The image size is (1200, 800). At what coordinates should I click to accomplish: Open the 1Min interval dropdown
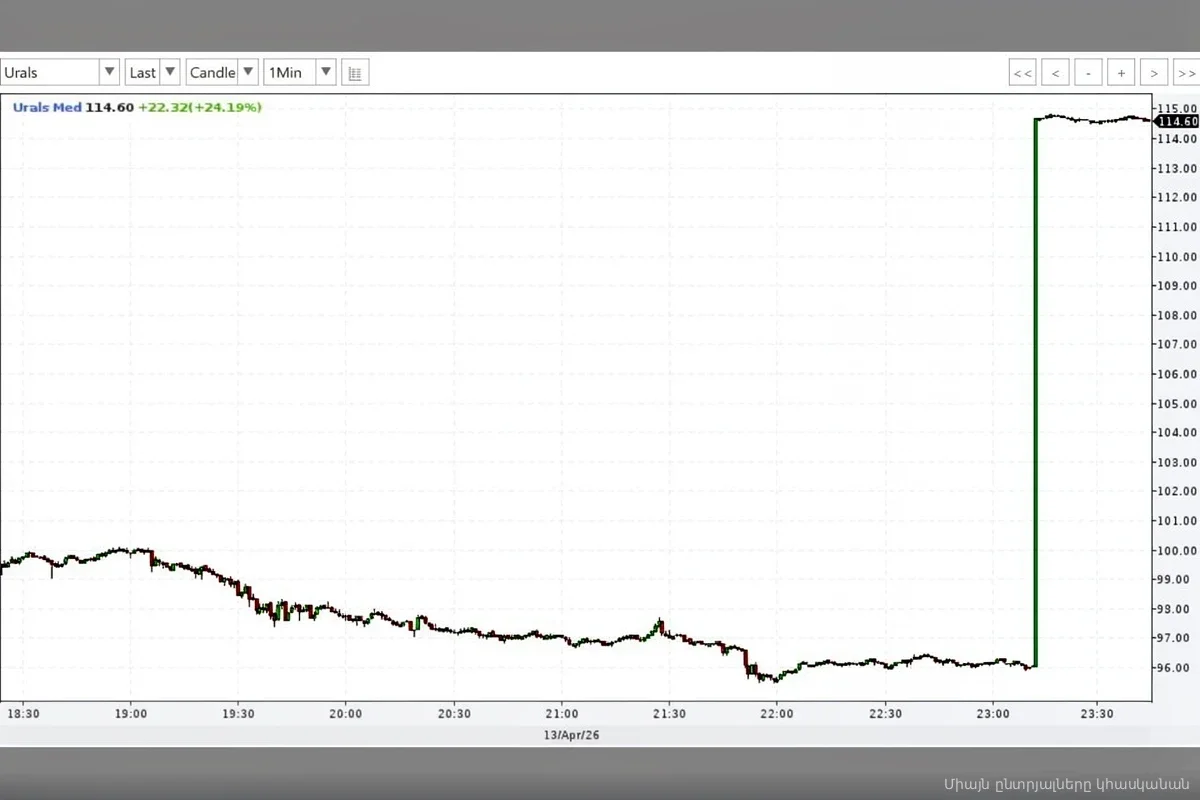[325, 71]
